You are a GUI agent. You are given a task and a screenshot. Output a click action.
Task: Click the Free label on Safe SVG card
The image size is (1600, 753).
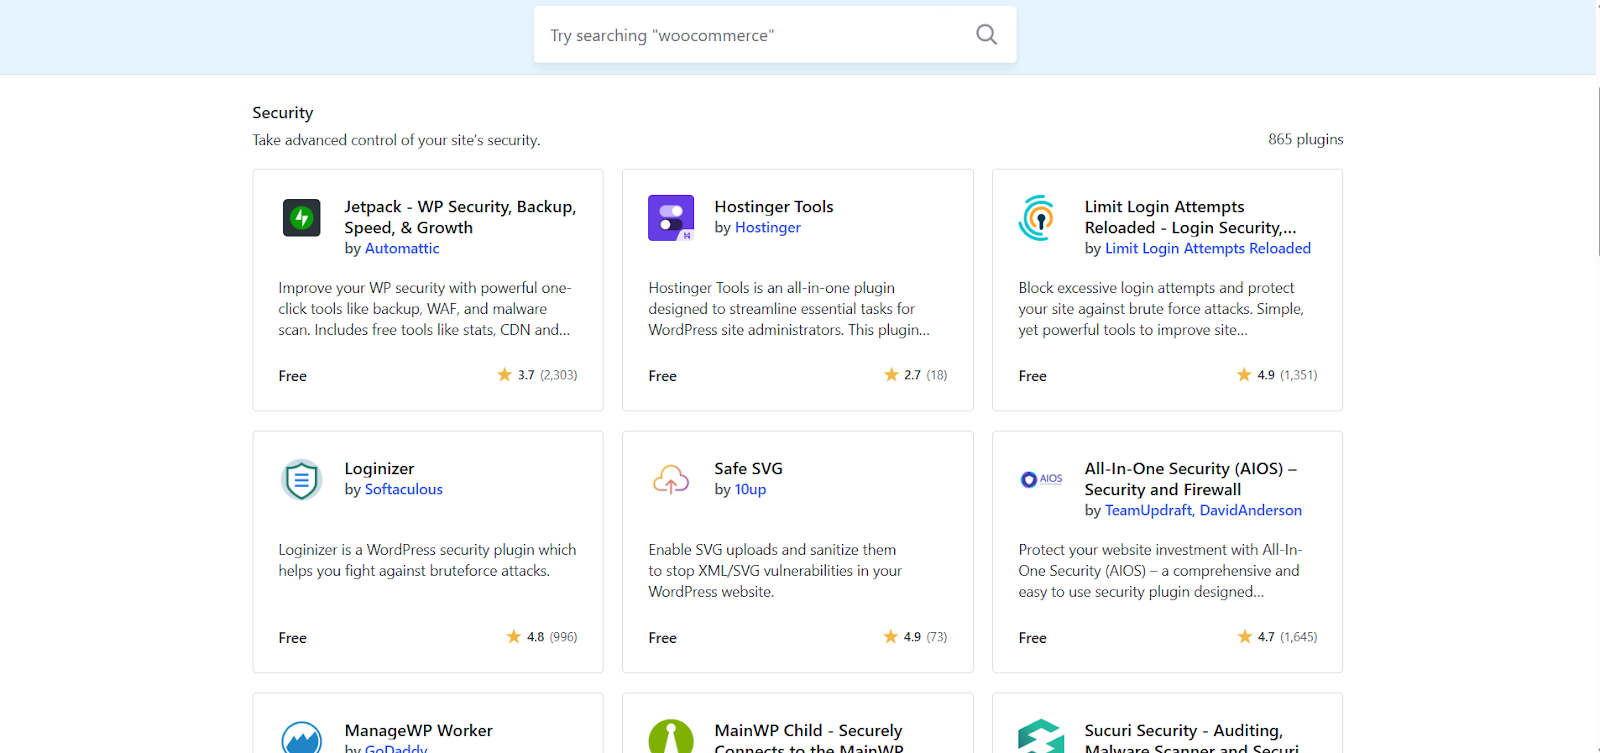pyautogui.click(x=663, y=638)
